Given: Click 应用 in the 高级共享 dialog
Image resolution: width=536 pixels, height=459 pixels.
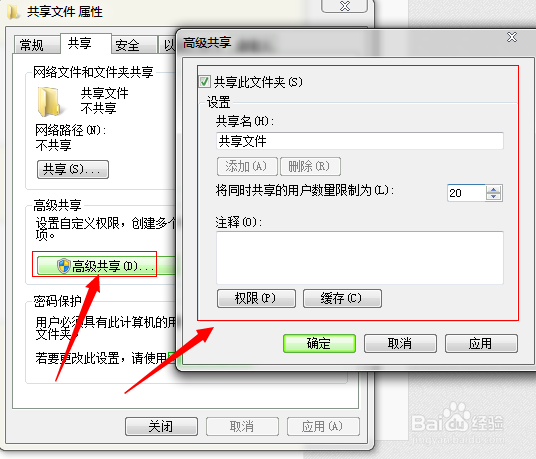Looking at the screenshot, I should [481, 343].
